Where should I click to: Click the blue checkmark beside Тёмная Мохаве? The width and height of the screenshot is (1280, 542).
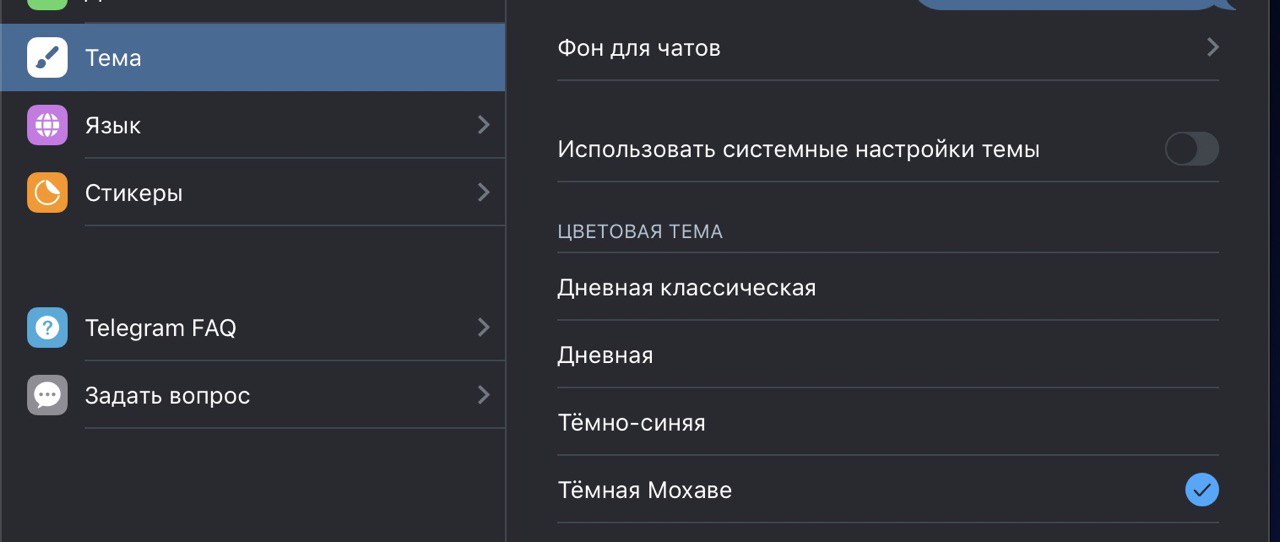click(1201, 490)
